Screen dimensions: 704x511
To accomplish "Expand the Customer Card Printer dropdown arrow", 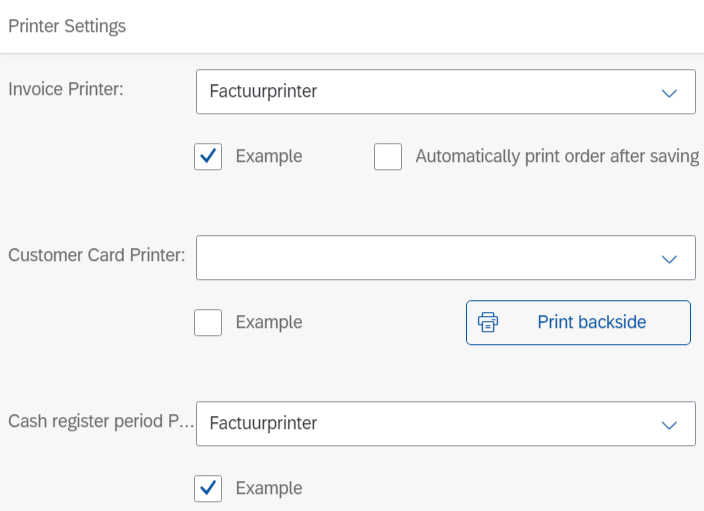I will pos(669,258).
